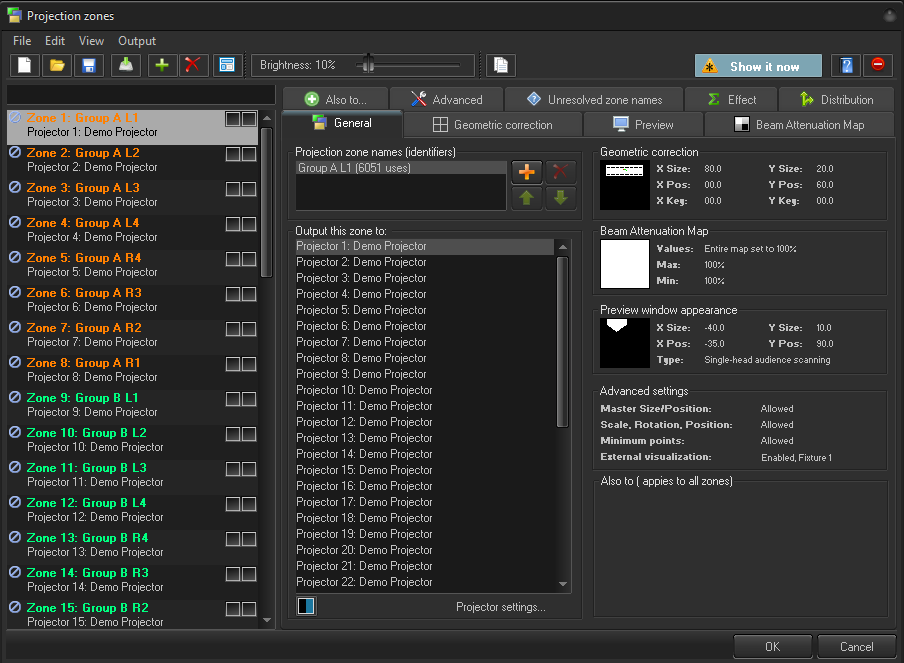Toggle first checkbox on Zone 1 row
904x663 pixels.
click(233, 119)
